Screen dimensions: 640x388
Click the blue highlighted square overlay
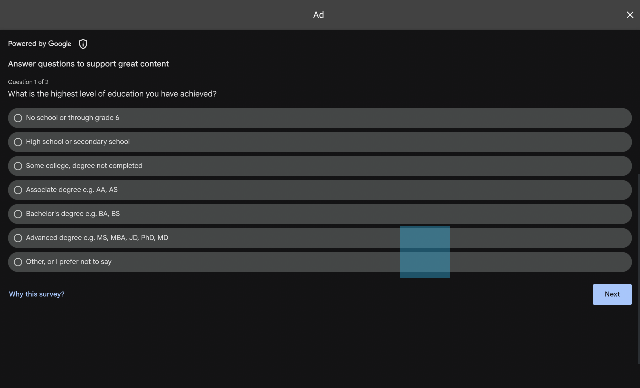click(x=425, y=252)
